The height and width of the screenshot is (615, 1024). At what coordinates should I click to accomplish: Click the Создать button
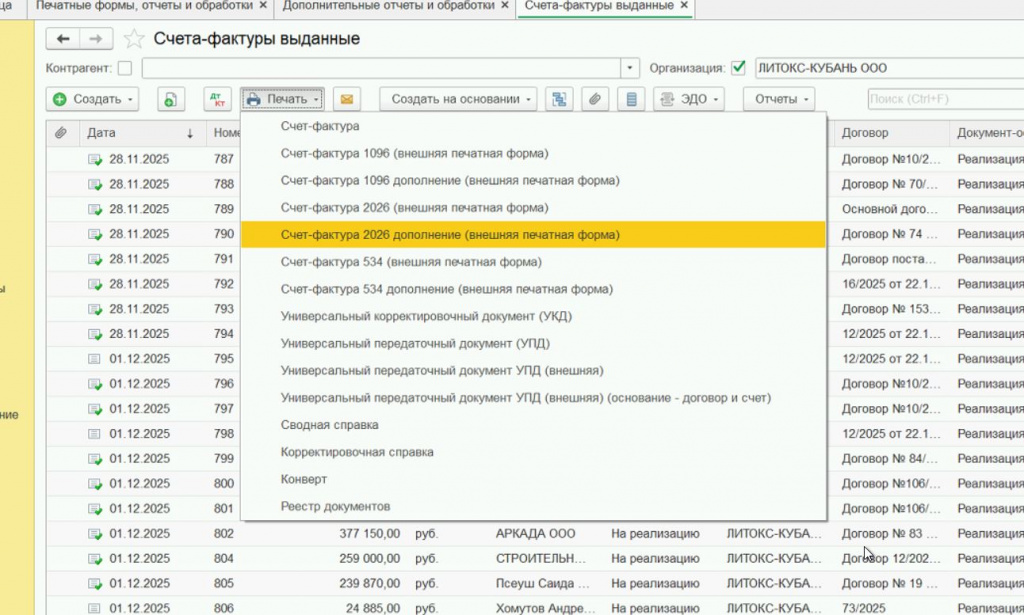(92, 99)
